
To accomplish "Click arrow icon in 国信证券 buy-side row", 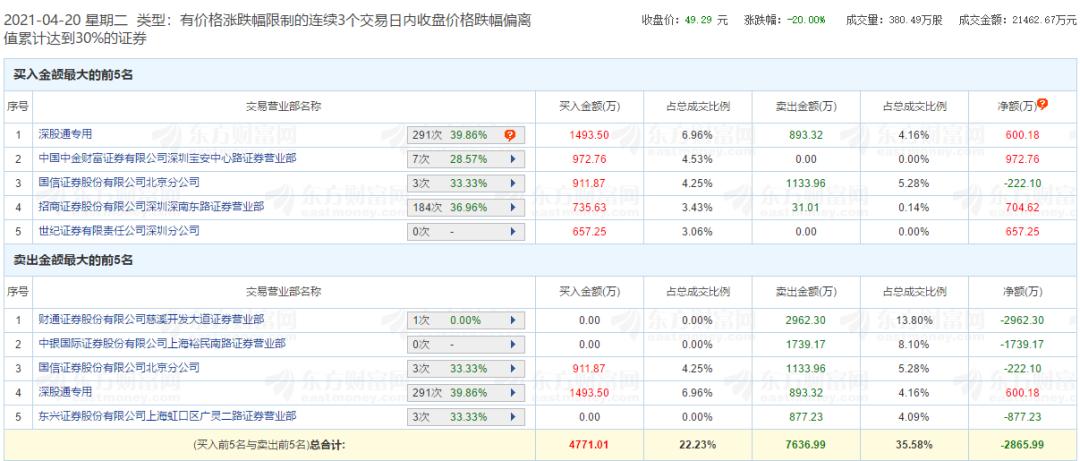I will coord(512,183).
